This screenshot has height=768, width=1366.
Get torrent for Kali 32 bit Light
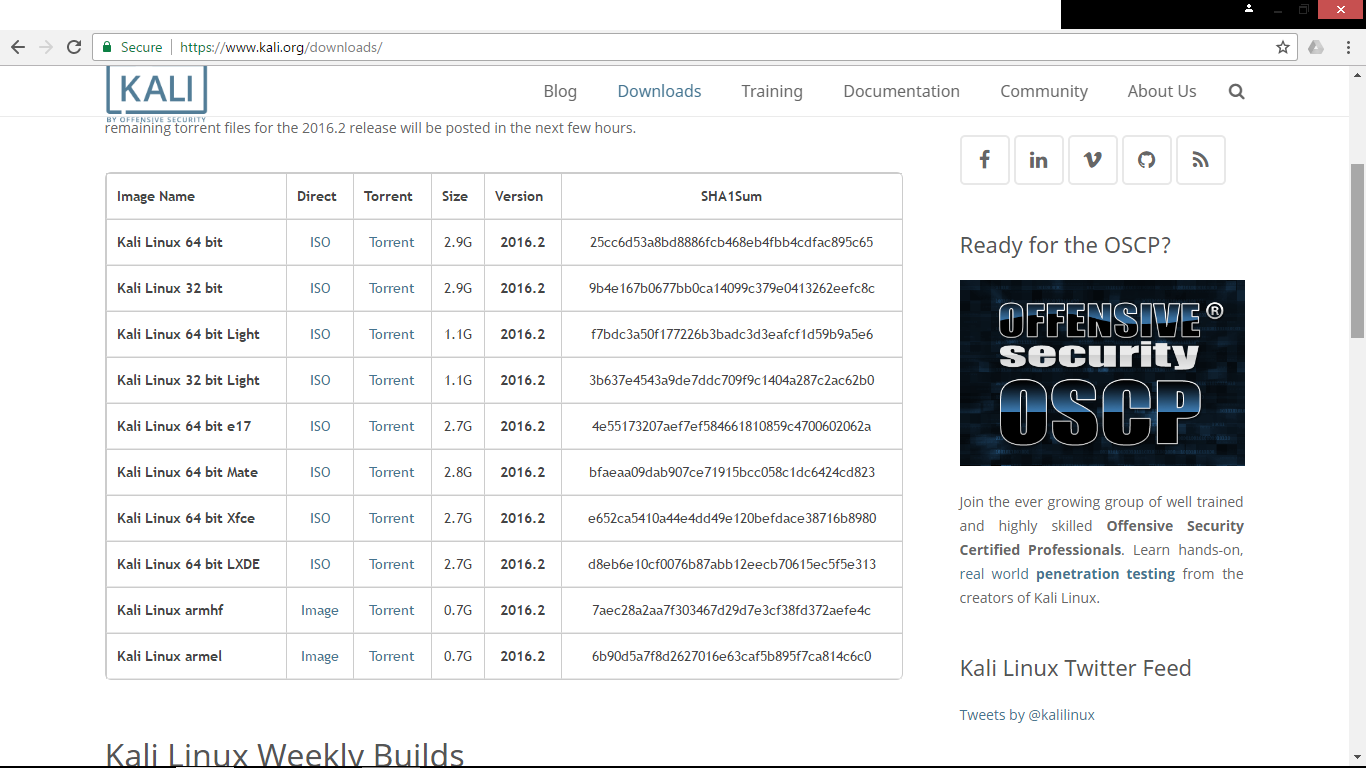click(x=391, y=380)
